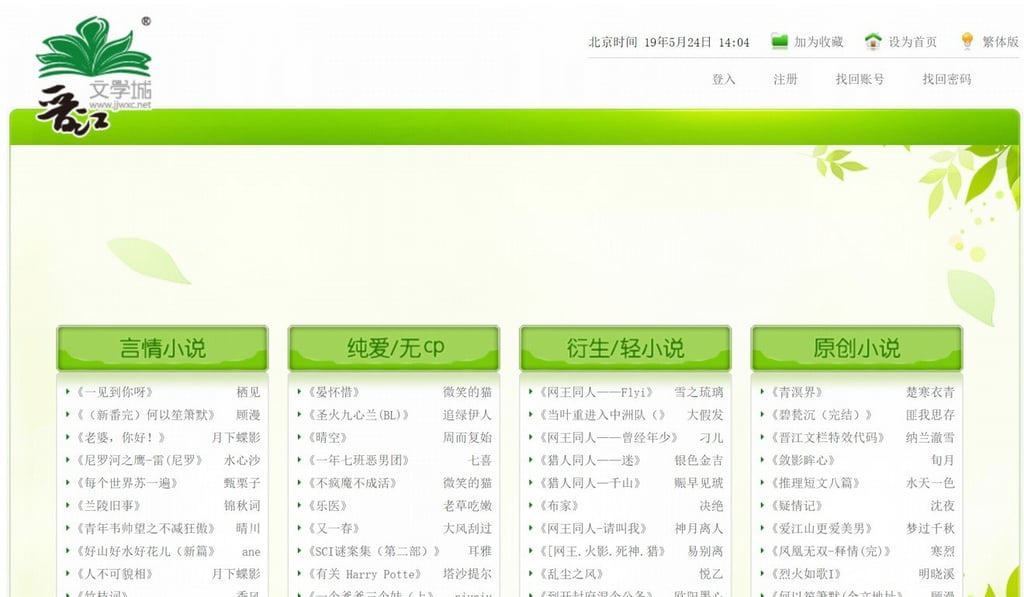Click arrow bullet before 《布家》
The width and height of the screenshot is (1024, 597).
click(x=531, y=506)
